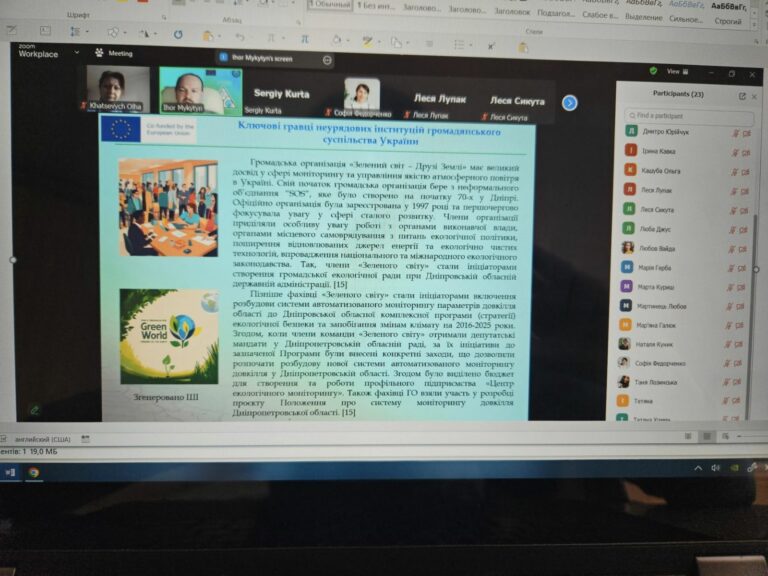768x576 pixels.
Task: Select Леся Сикута row in participants list
Action: click(686, 210)
